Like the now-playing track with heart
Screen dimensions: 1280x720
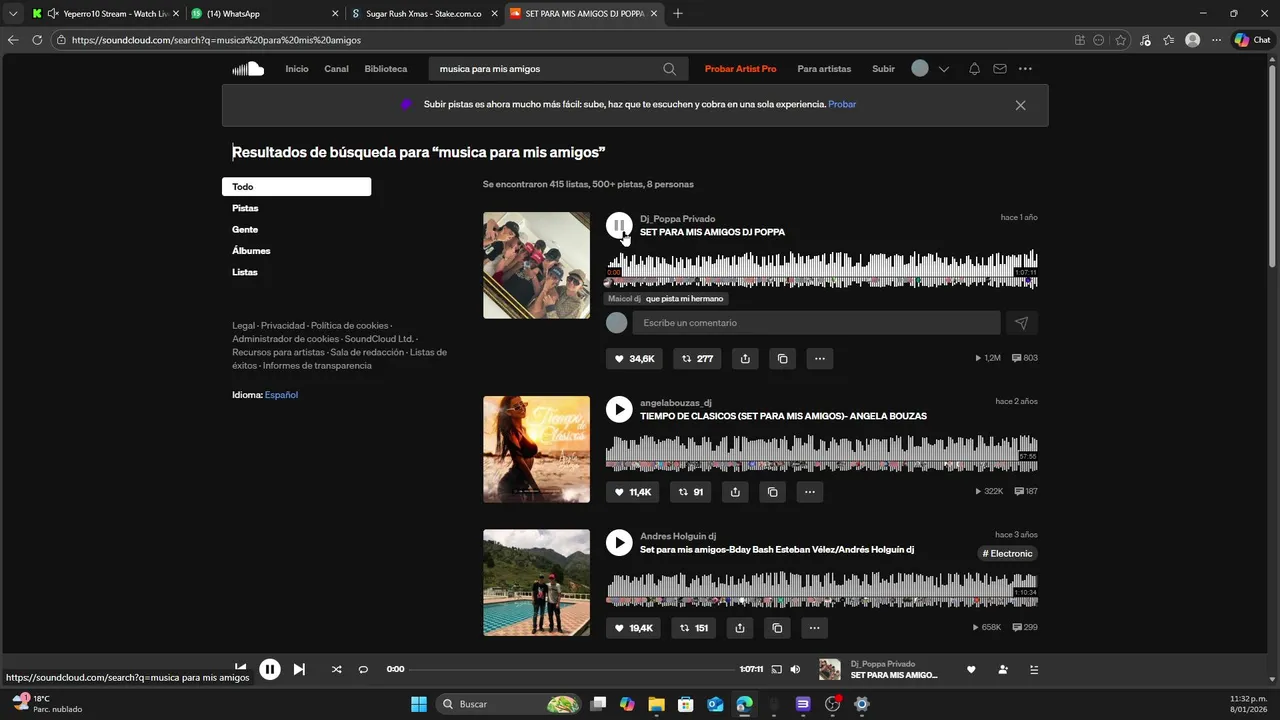click(970, 669)
